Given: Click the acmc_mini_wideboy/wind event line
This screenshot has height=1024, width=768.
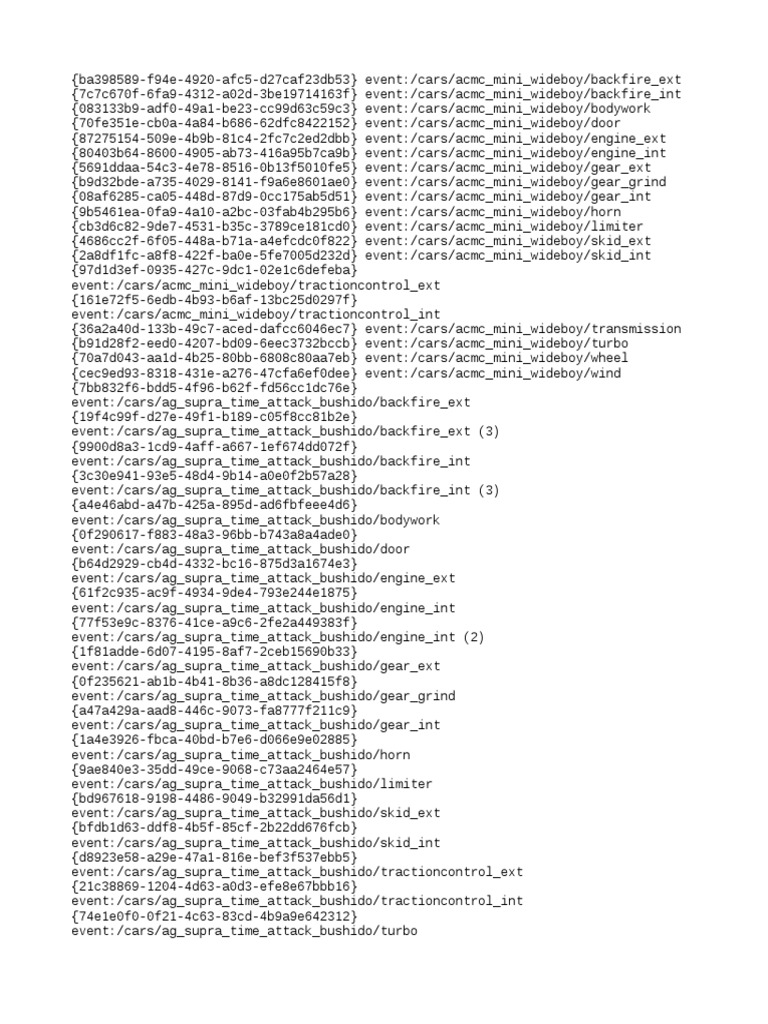Looking at the screenshot, I should 492,373.
